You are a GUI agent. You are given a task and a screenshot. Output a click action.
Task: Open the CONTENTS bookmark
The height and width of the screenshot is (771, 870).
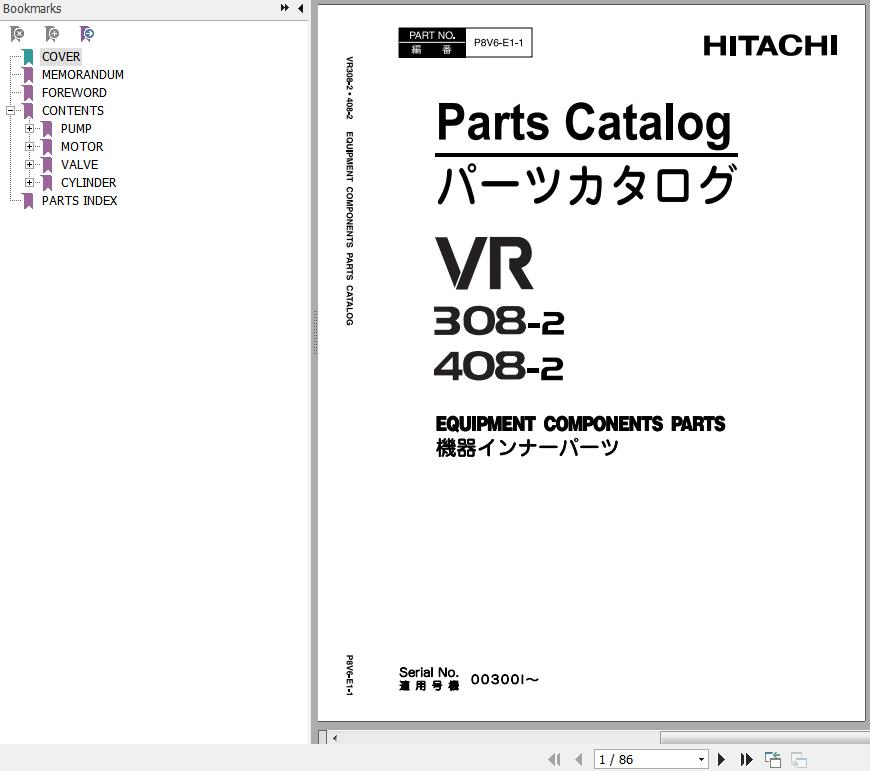point(73,110)
